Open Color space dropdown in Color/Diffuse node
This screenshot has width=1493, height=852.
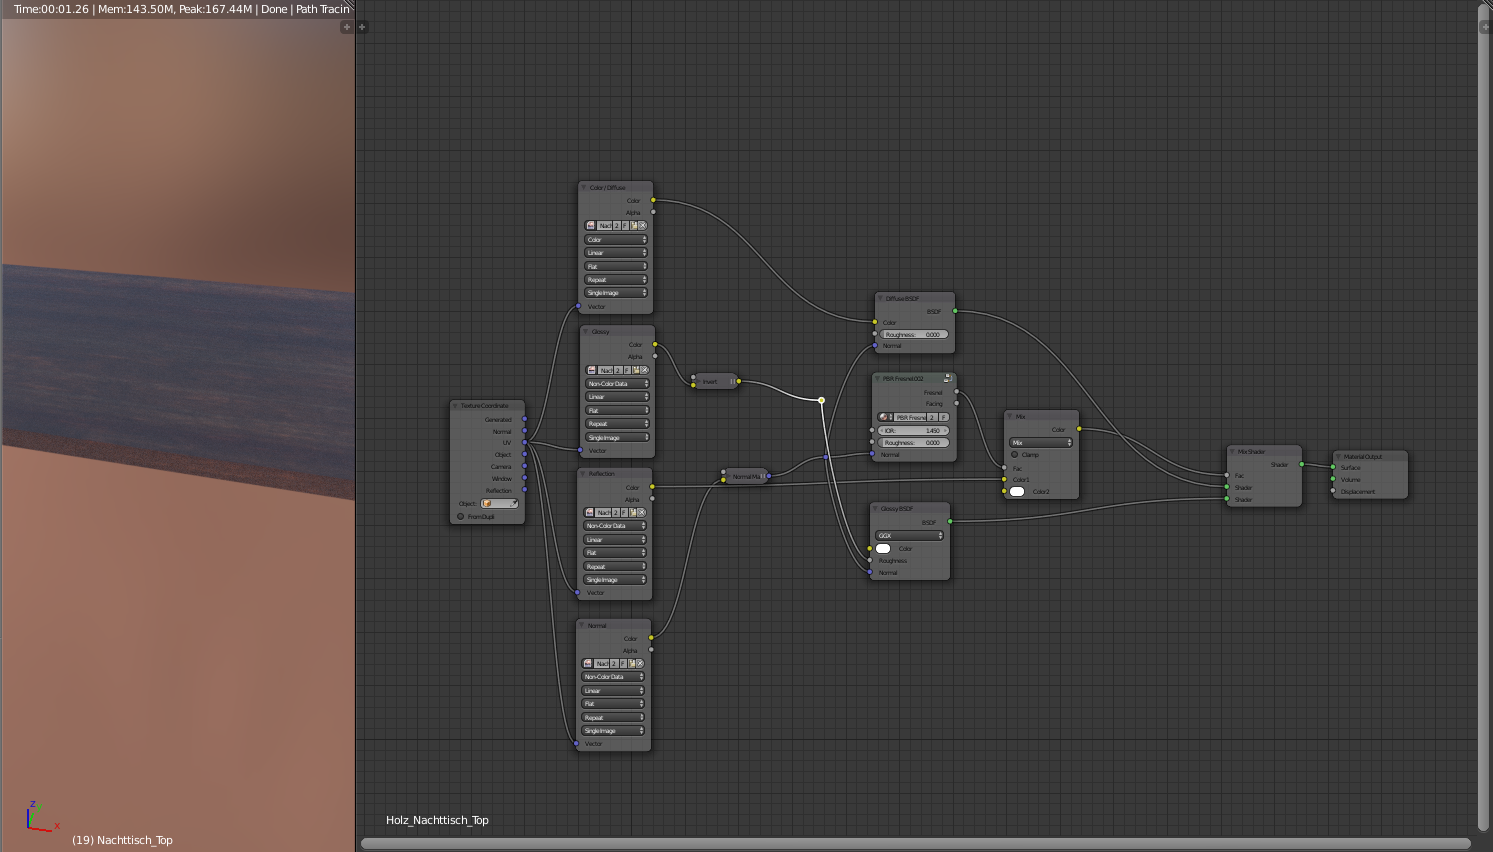click(616, 239)
